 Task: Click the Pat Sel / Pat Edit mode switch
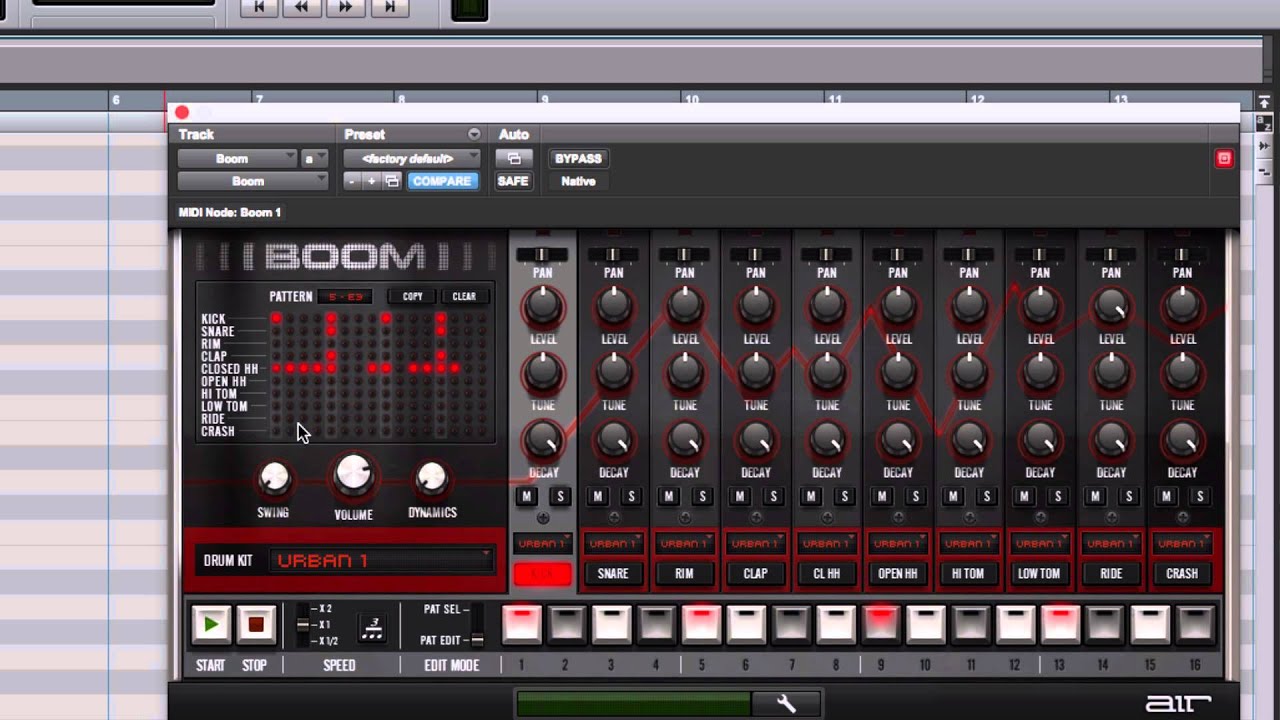click(477, 625)
